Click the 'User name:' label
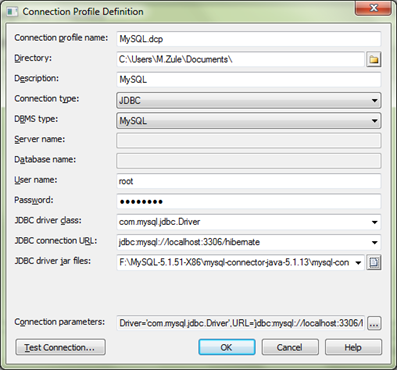The width and height of the screenshot is (397, 370). pyautogui.click(x=36, y=180)
